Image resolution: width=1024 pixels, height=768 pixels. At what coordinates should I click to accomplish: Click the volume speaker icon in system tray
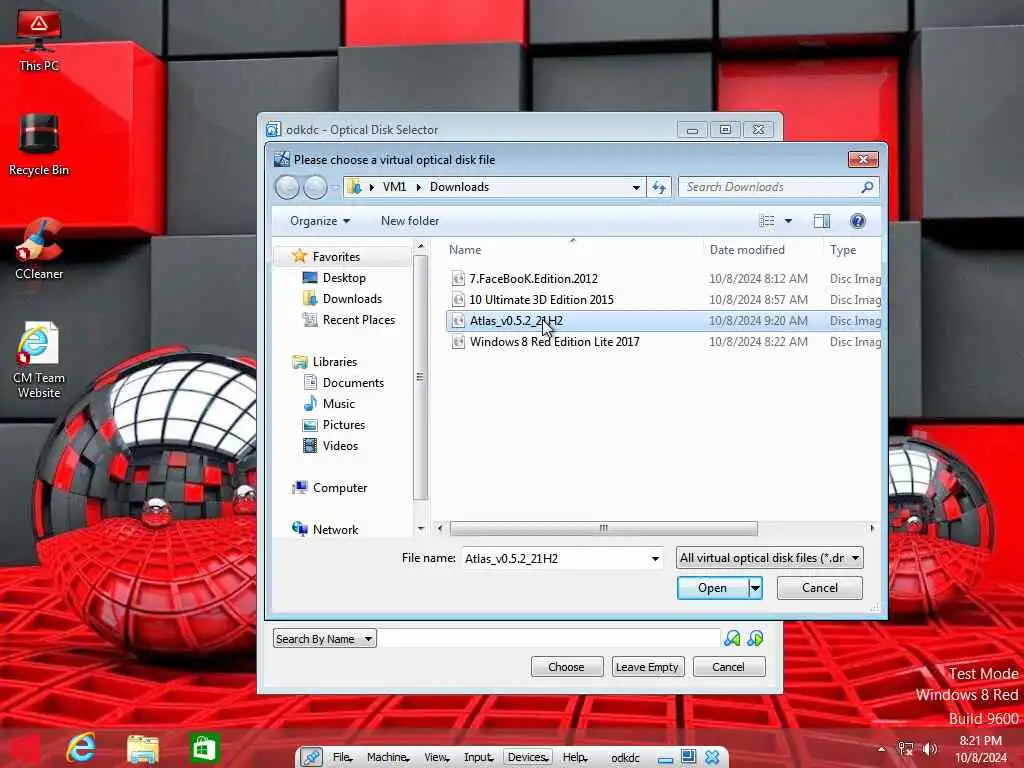[930, 749]
